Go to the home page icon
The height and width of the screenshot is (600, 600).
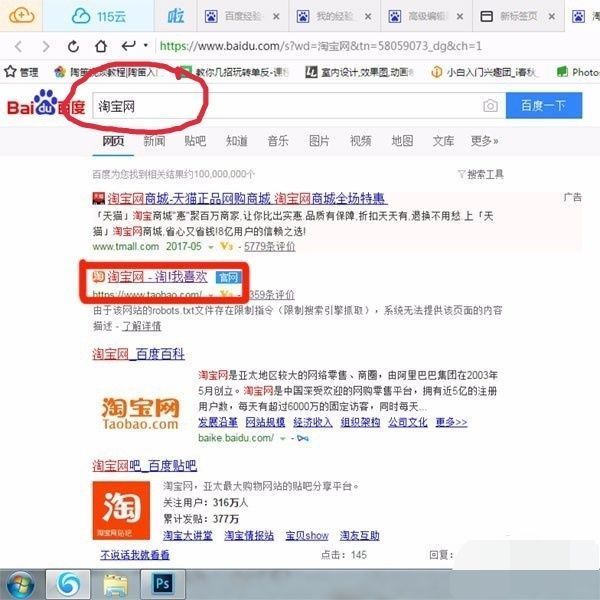(101, 47)
